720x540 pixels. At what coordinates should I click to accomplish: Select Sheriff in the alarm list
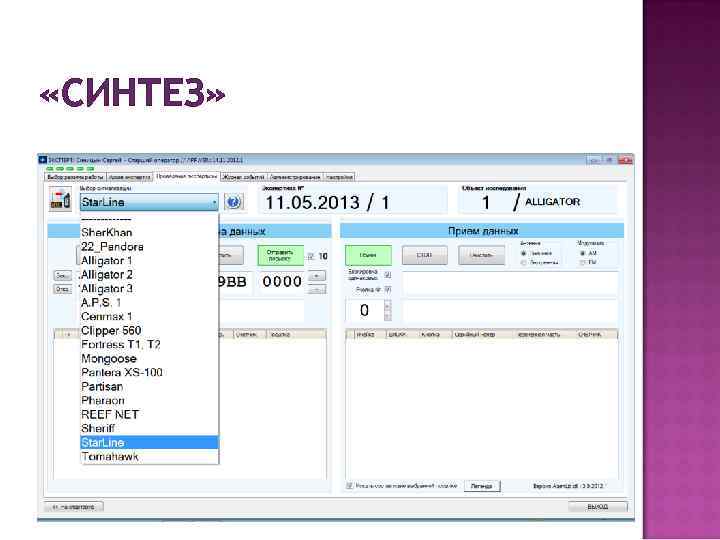click(x=149, y=428)
